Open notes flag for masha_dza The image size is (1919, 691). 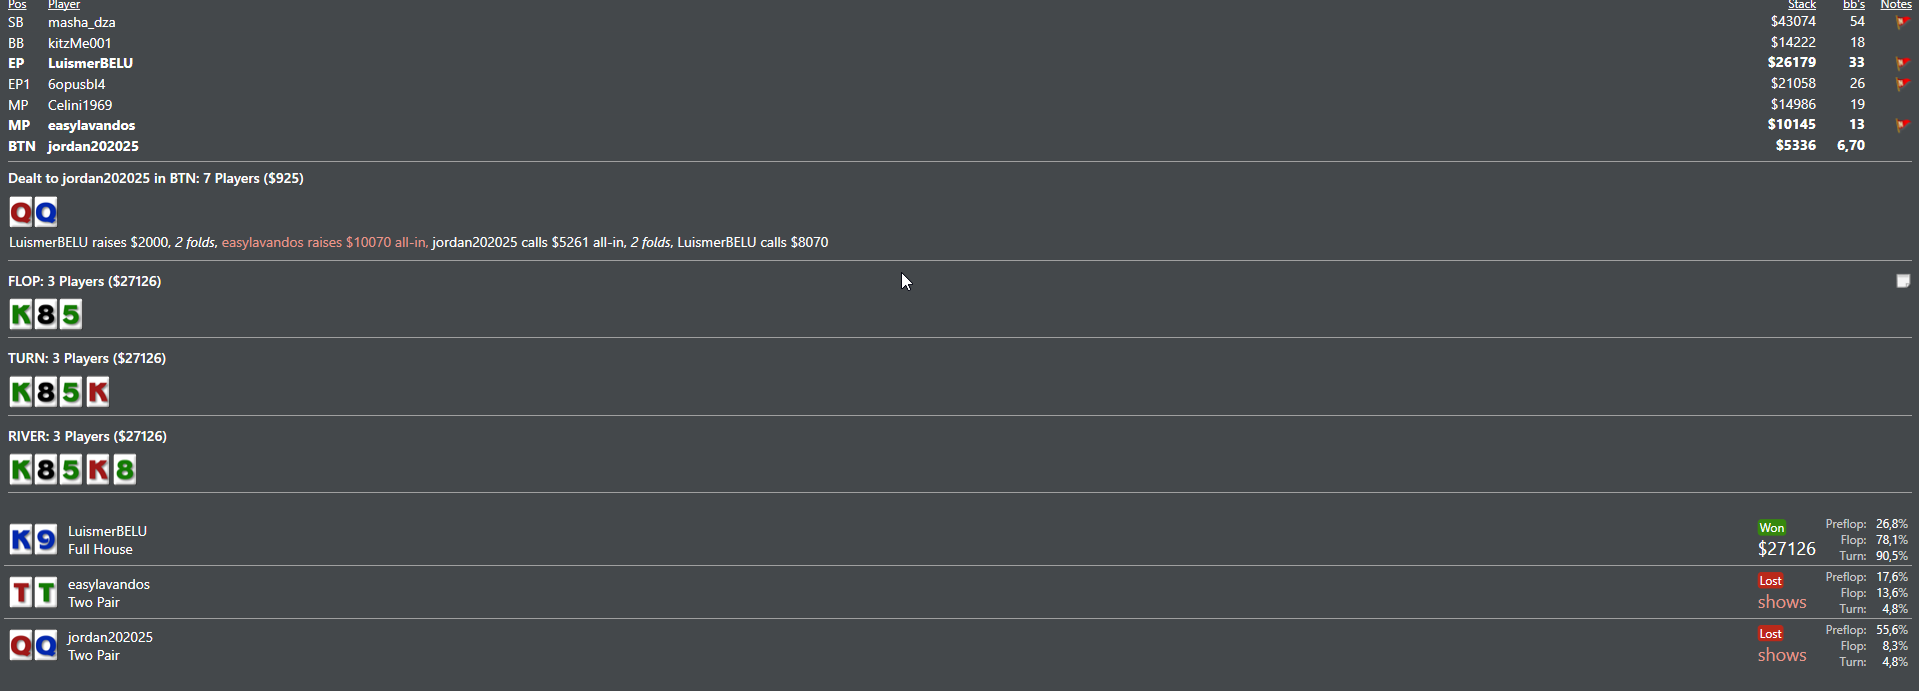(x=1902, y=22)
